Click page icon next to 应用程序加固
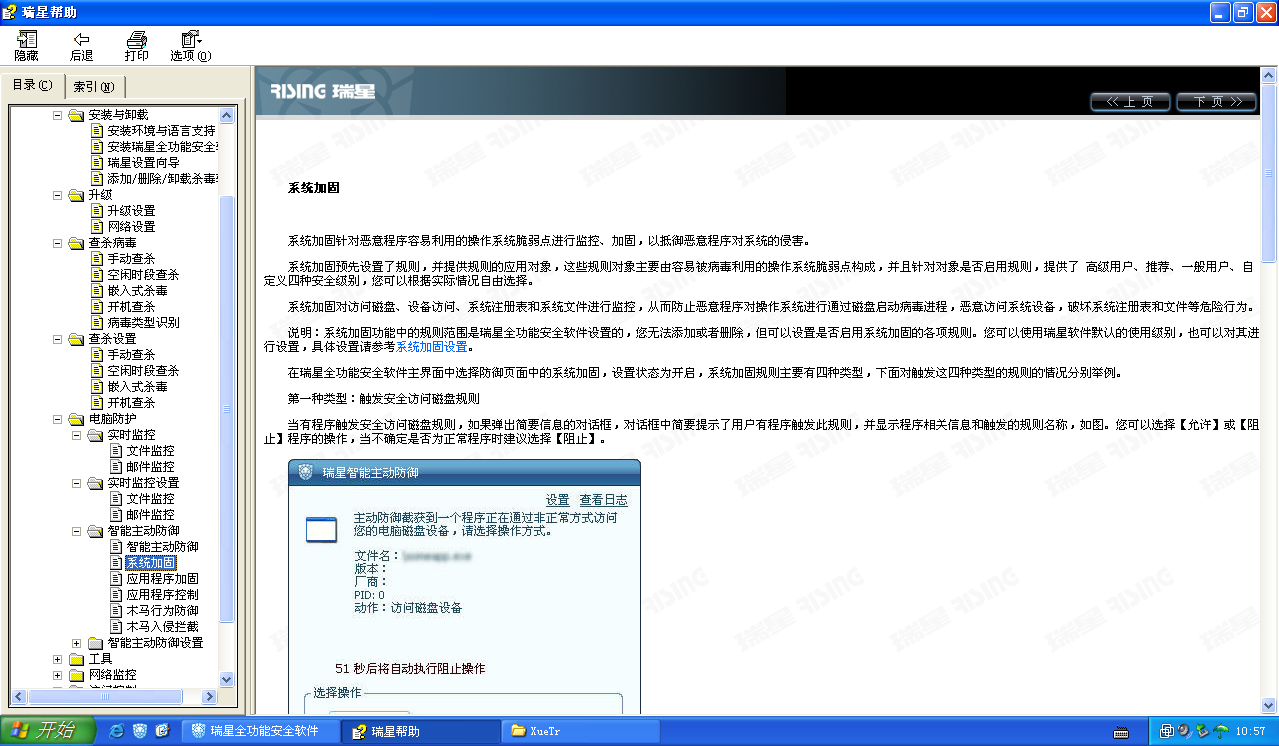This screenshot has width=1279, height=746. (x=116, y=579)
